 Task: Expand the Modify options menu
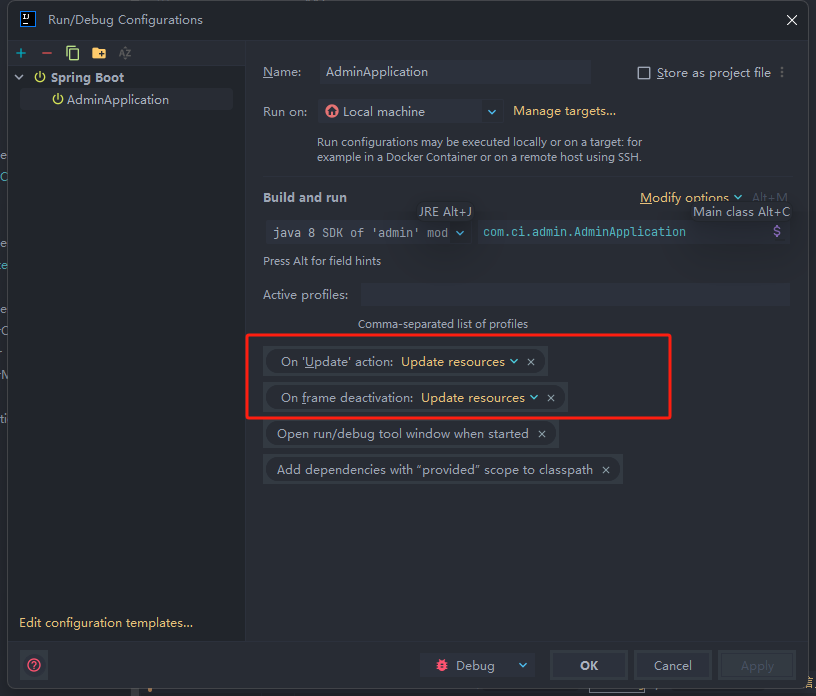click(690, 198)
